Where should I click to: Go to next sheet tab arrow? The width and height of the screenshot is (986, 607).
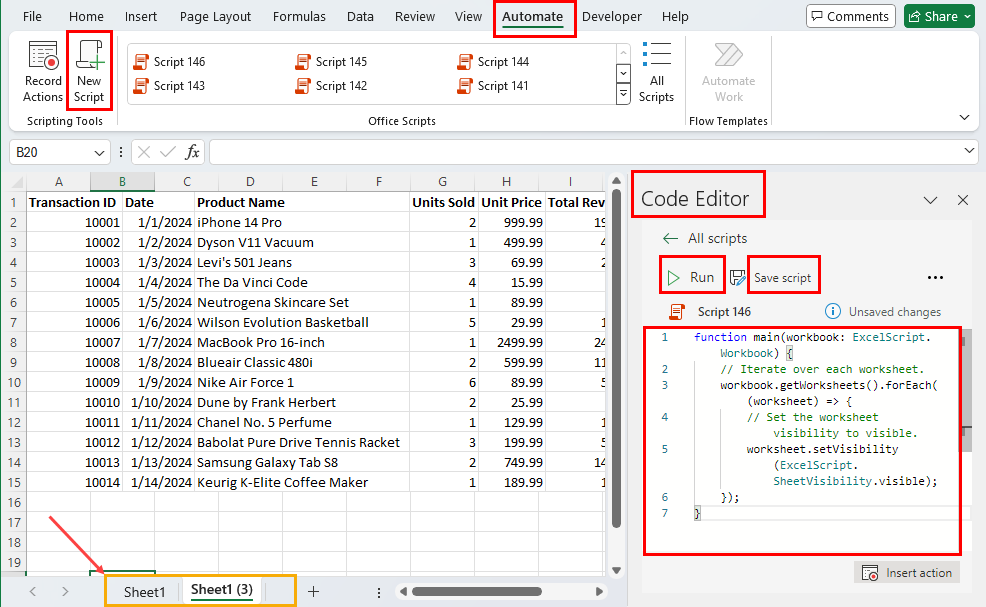[x=65, y=591]
